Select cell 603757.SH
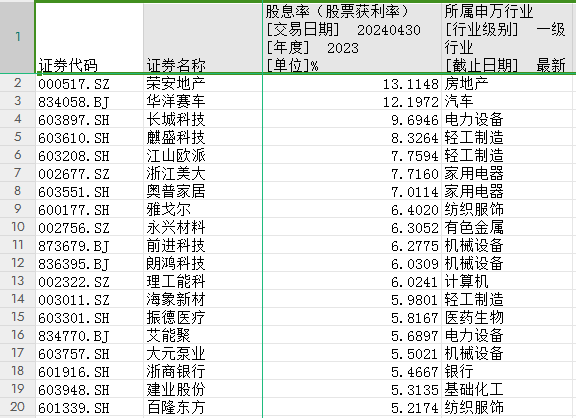Image resolution: width=576 pixels, height=418 pixels. click(x=89, y=353)
